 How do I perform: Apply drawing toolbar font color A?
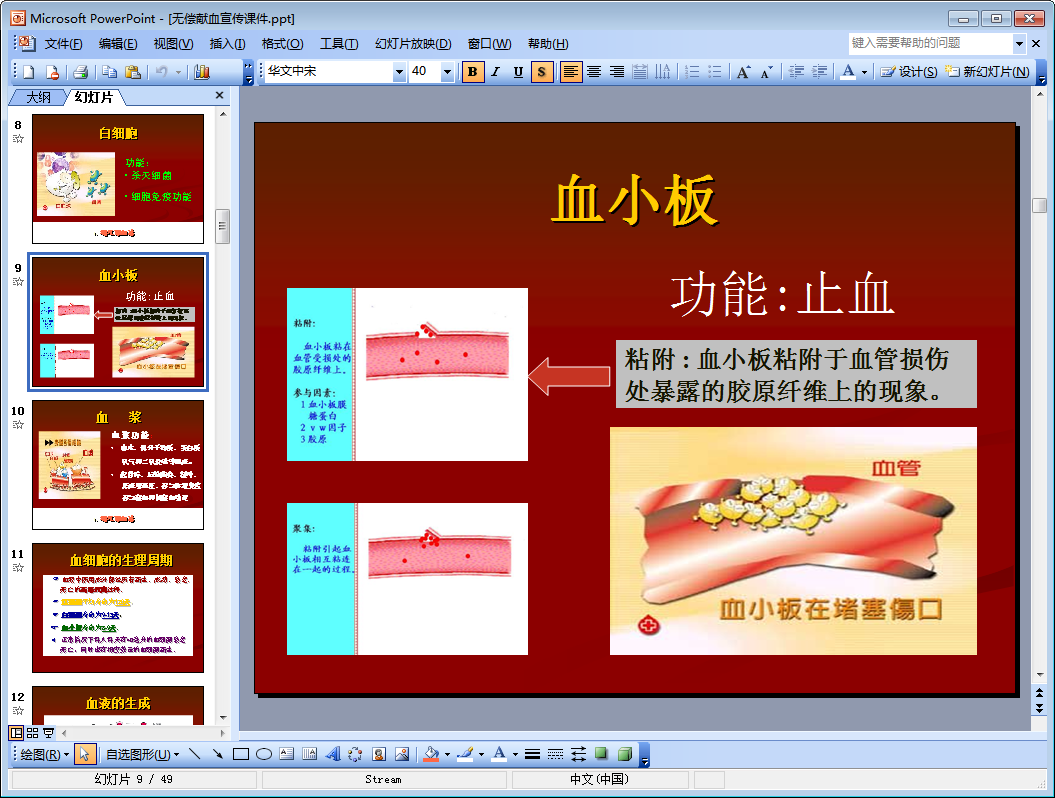[499, 754]
